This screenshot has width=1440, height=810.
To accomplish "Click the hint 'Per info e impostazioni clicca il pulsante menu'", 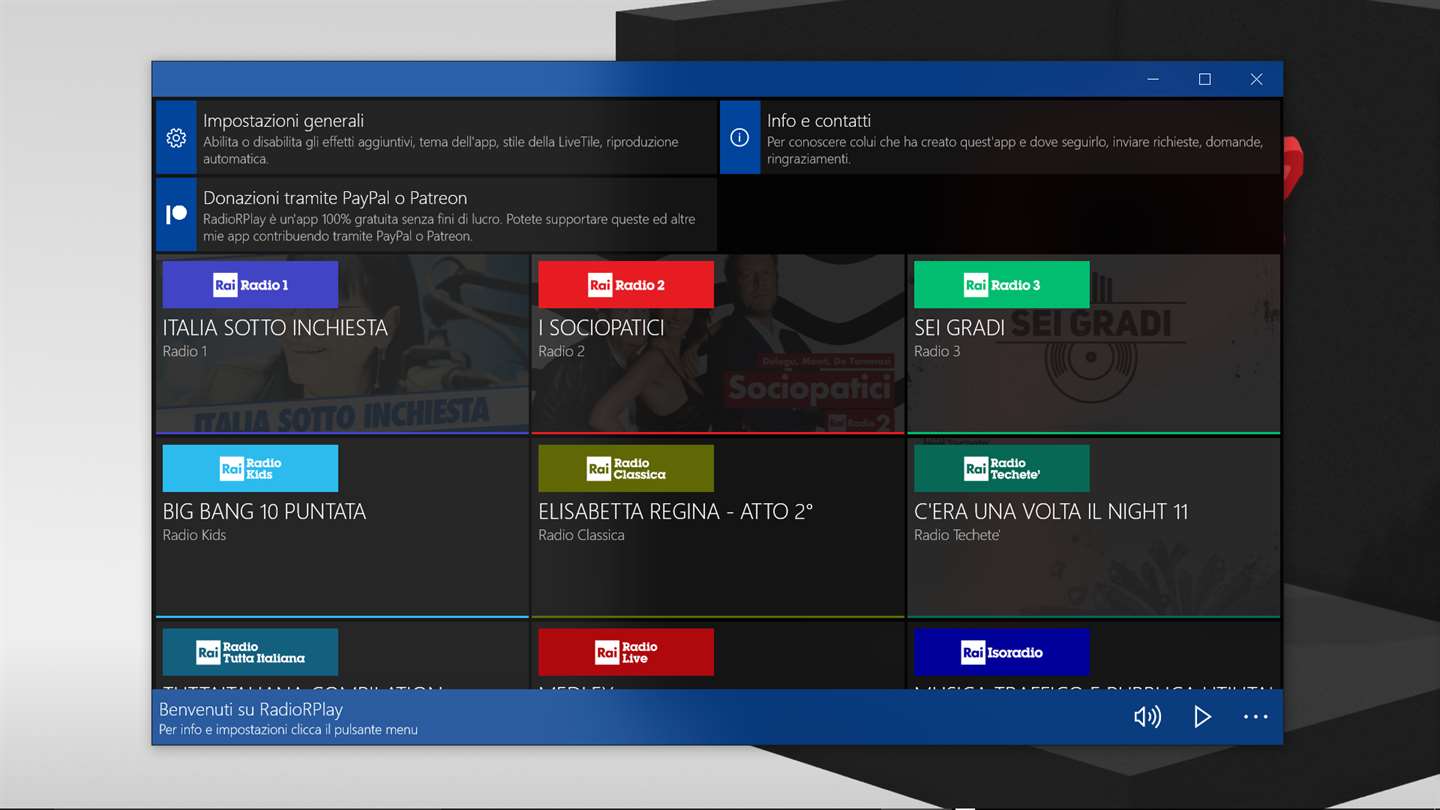I will [288, 730].
